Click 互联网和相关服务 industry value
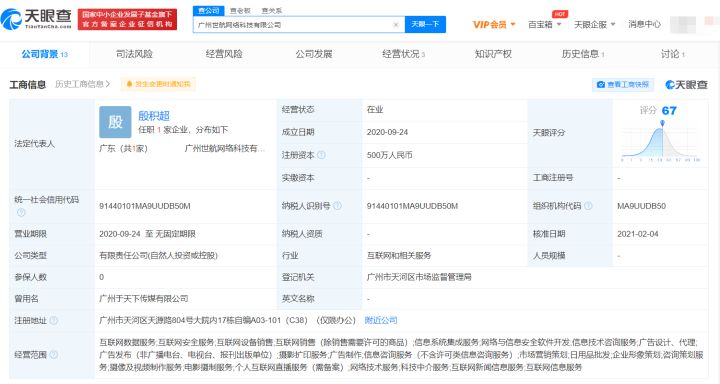 pyautogui.click(x=399, y=255)
